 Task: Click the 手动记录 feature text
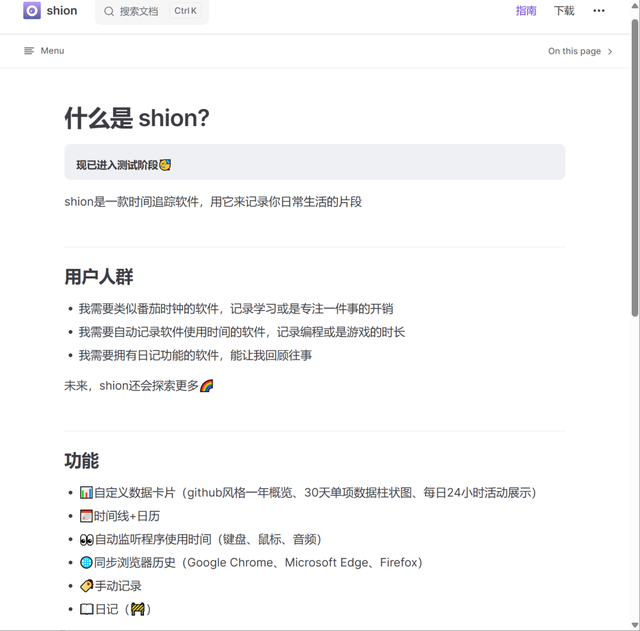click(118, 586)
